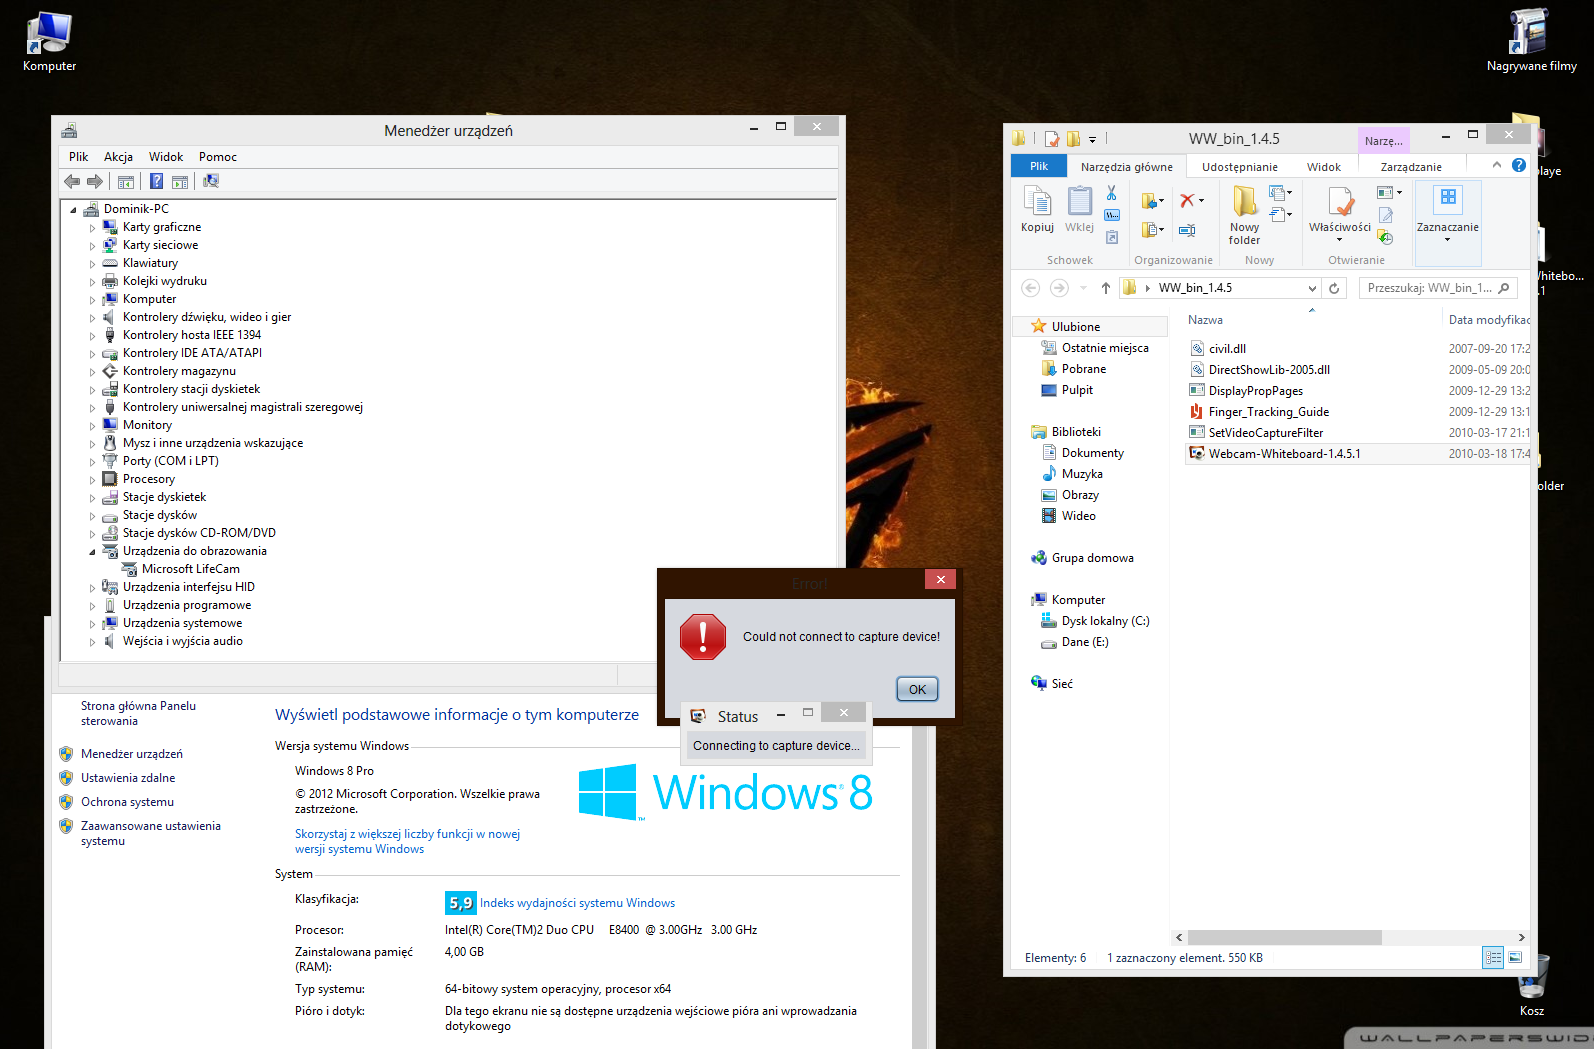The width and height of the screenshot is (1594, 1049).
Task: Toggle the action pane icon in Menedżer urządzeń
Action: 180,182
